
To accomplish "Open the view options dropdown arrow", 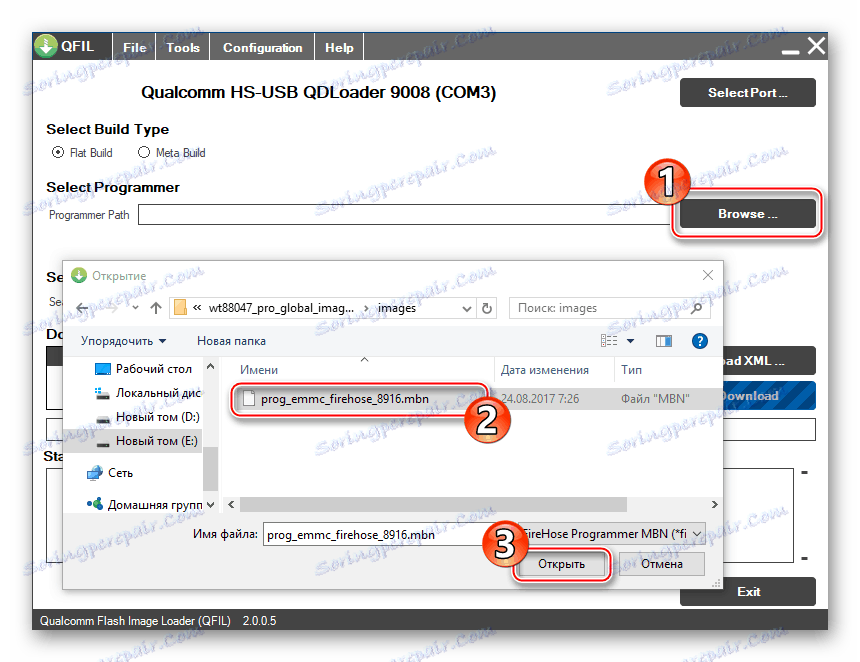I will 630,341.
